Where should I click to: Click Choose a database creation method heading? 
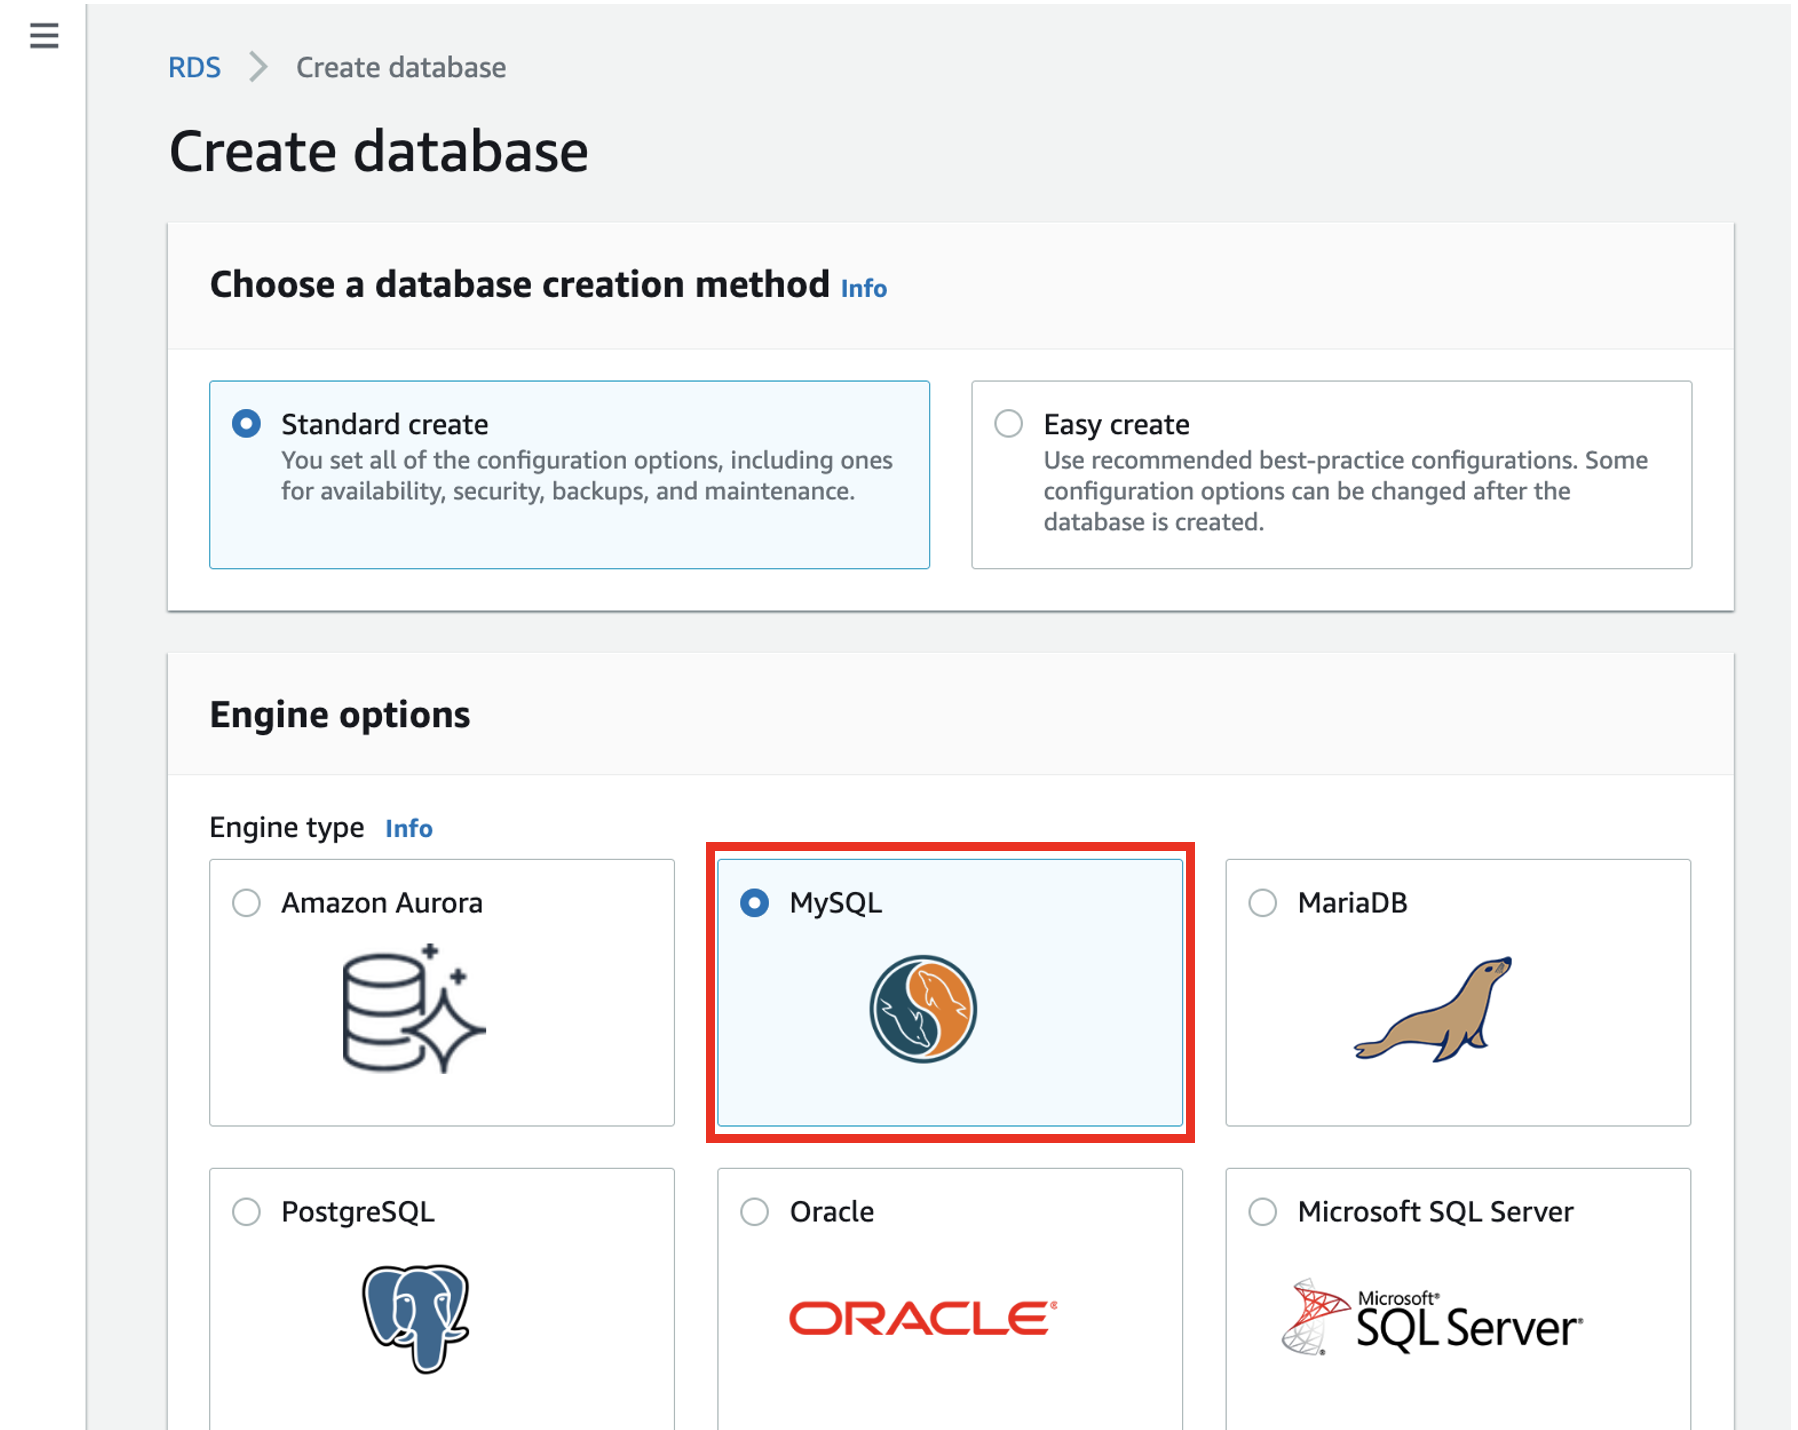(520, 285)
